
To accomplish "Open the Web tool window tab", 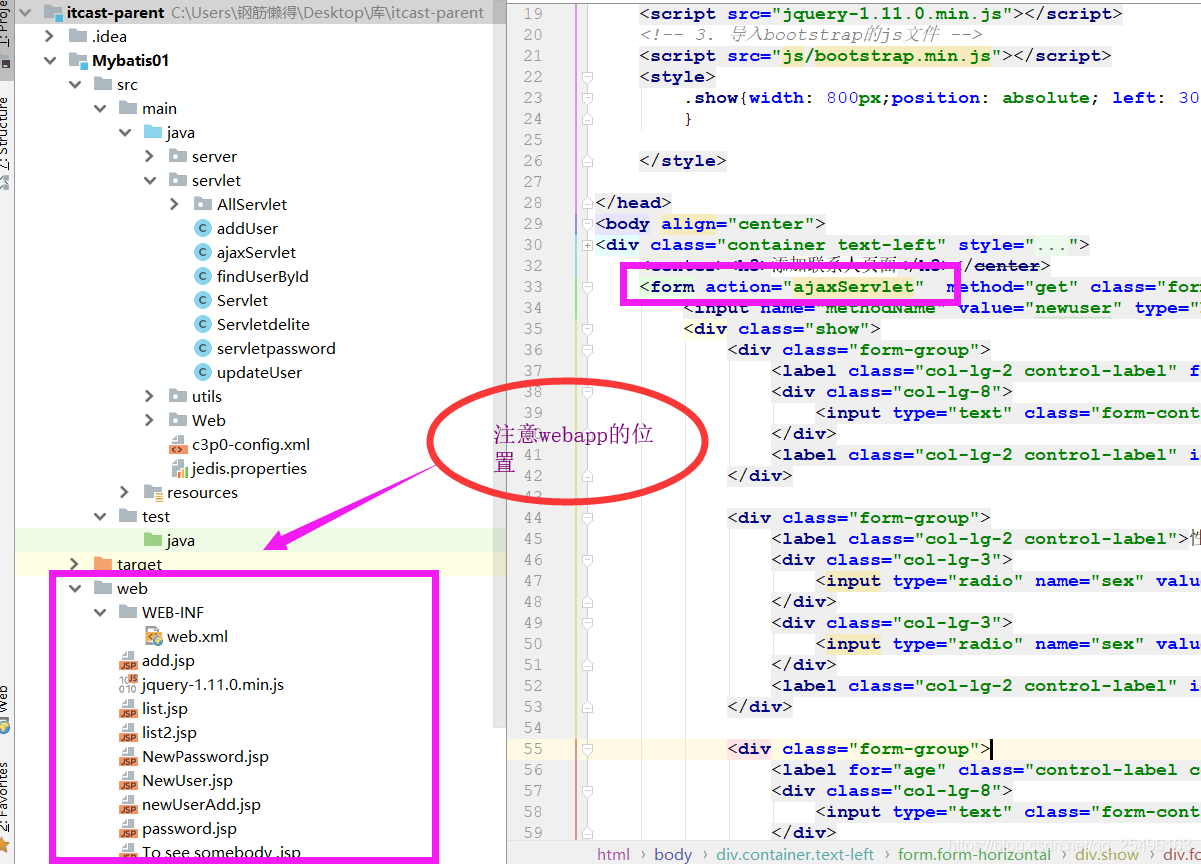I will click(5, 710).
